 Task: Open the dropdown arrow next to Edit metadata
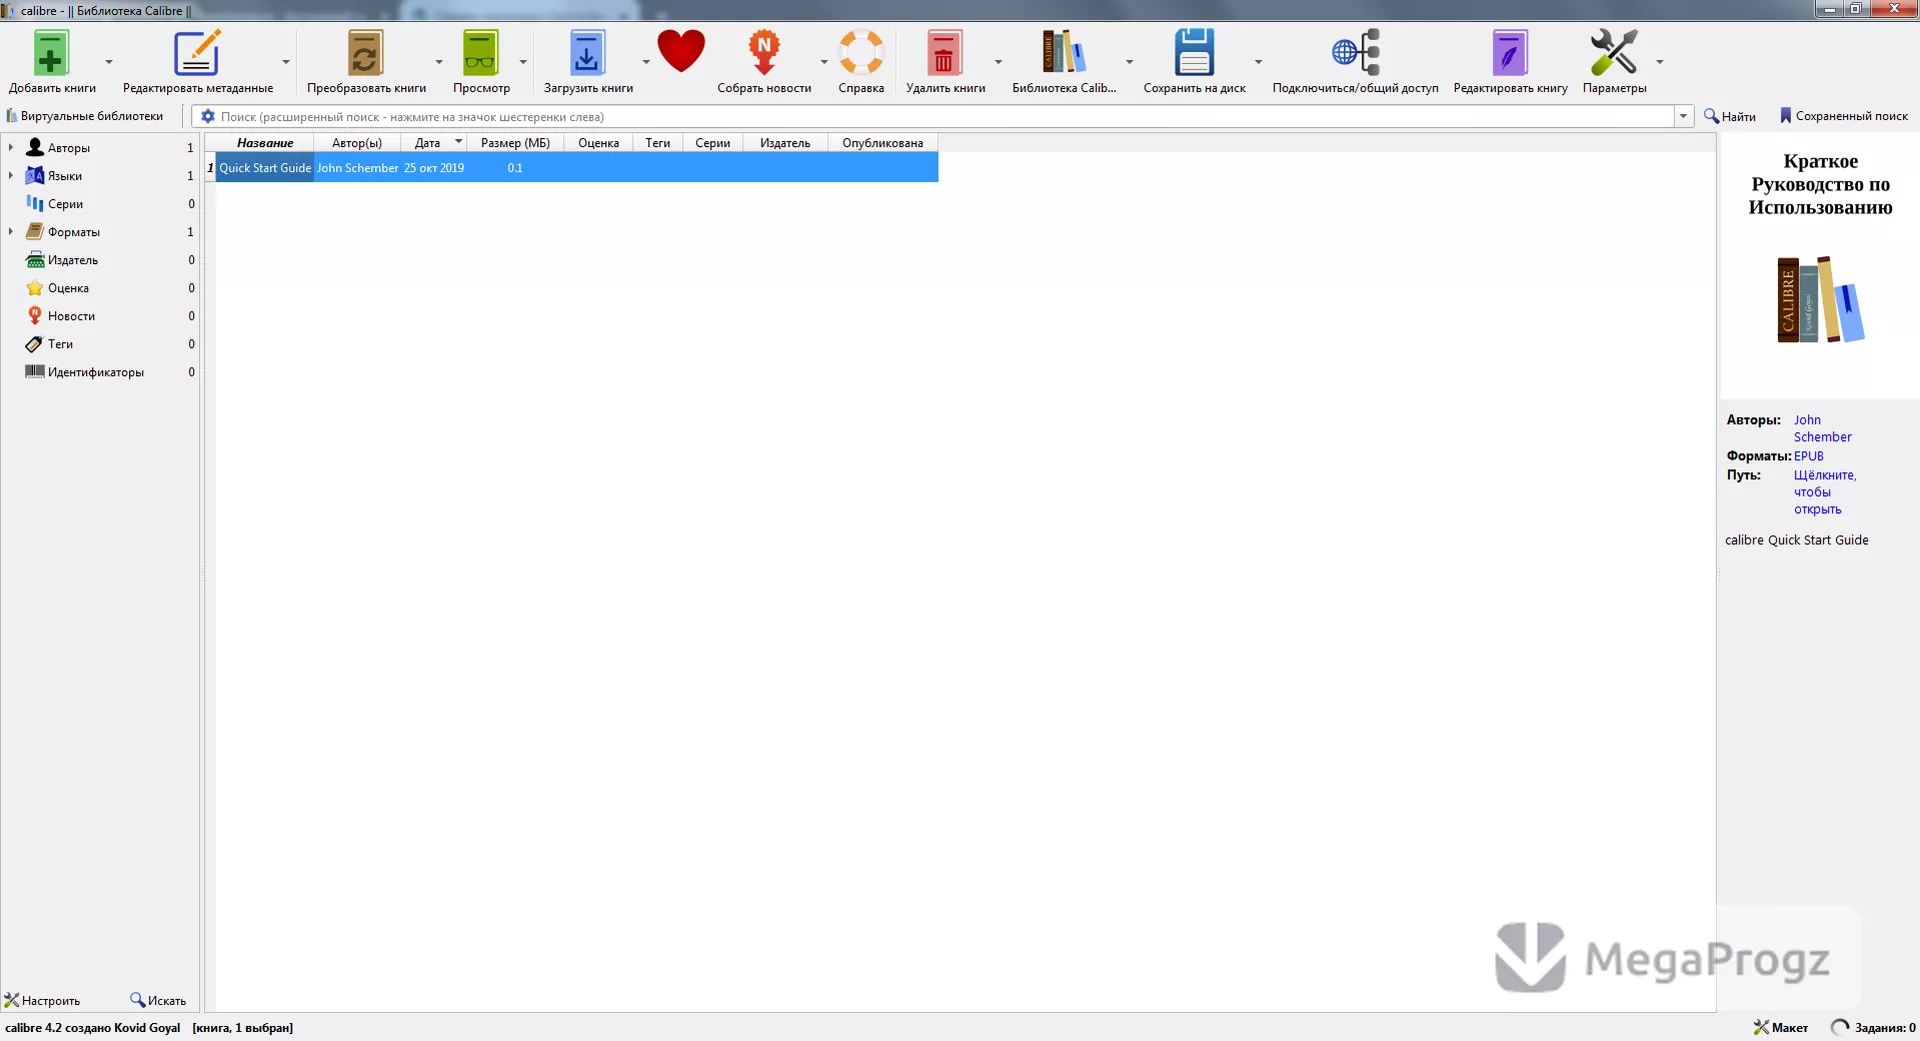(x=286, y=62)
